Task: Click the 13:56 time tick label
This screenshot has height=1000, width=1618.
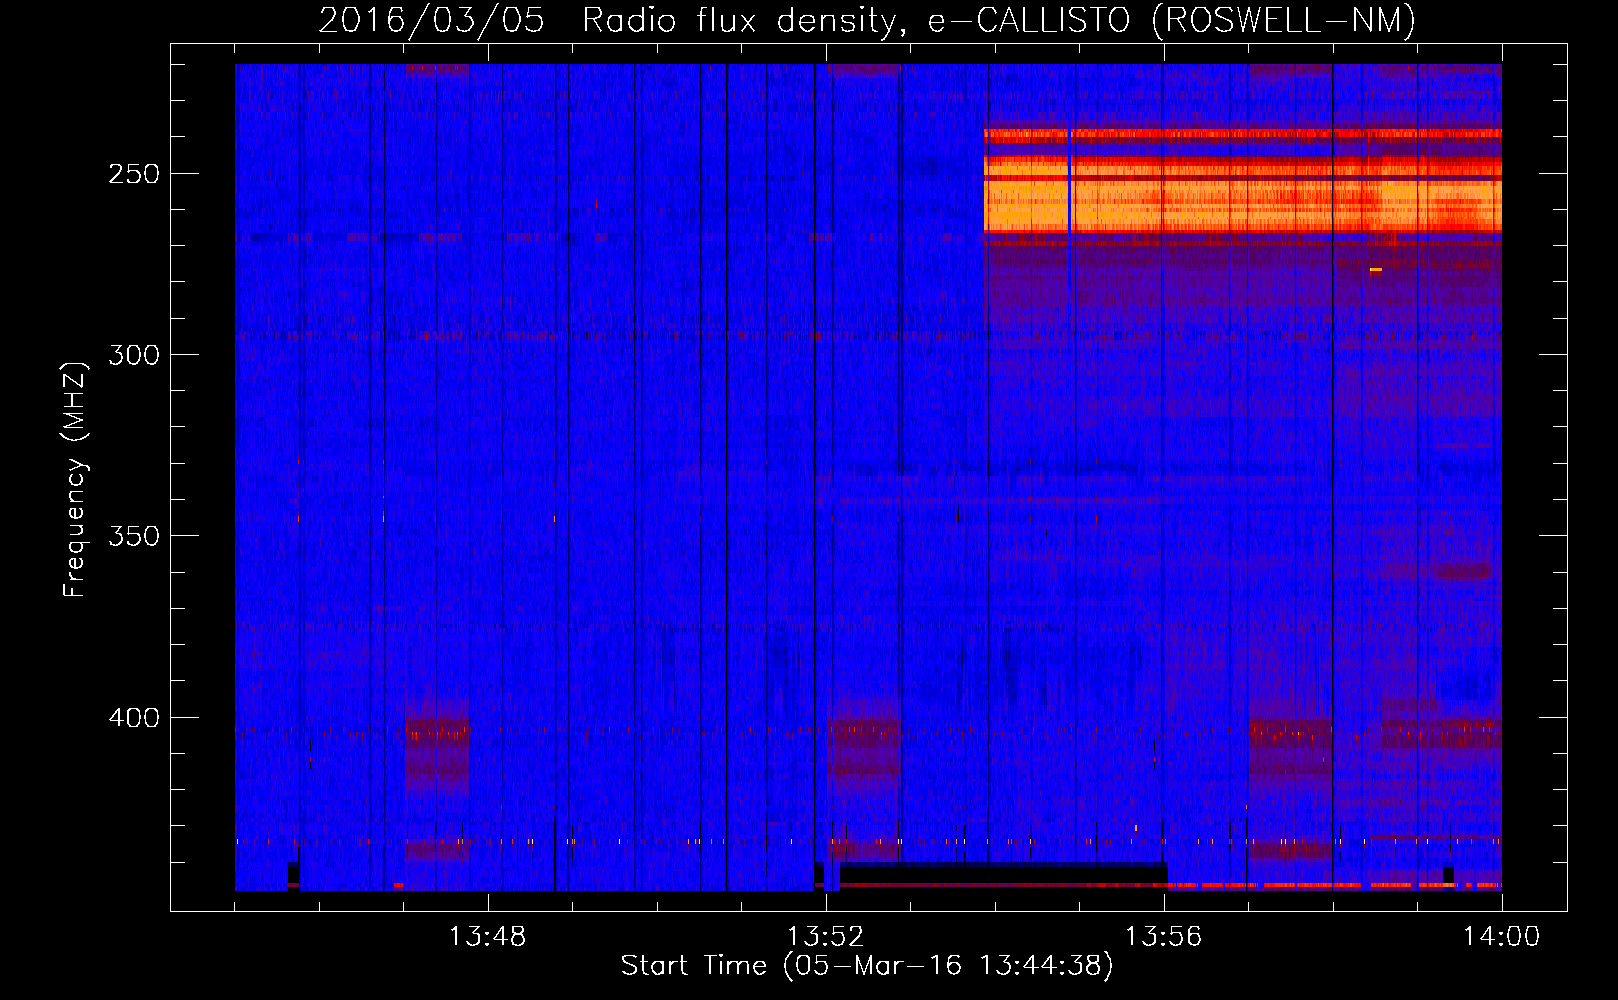Action: click(x=1163, y=937)
